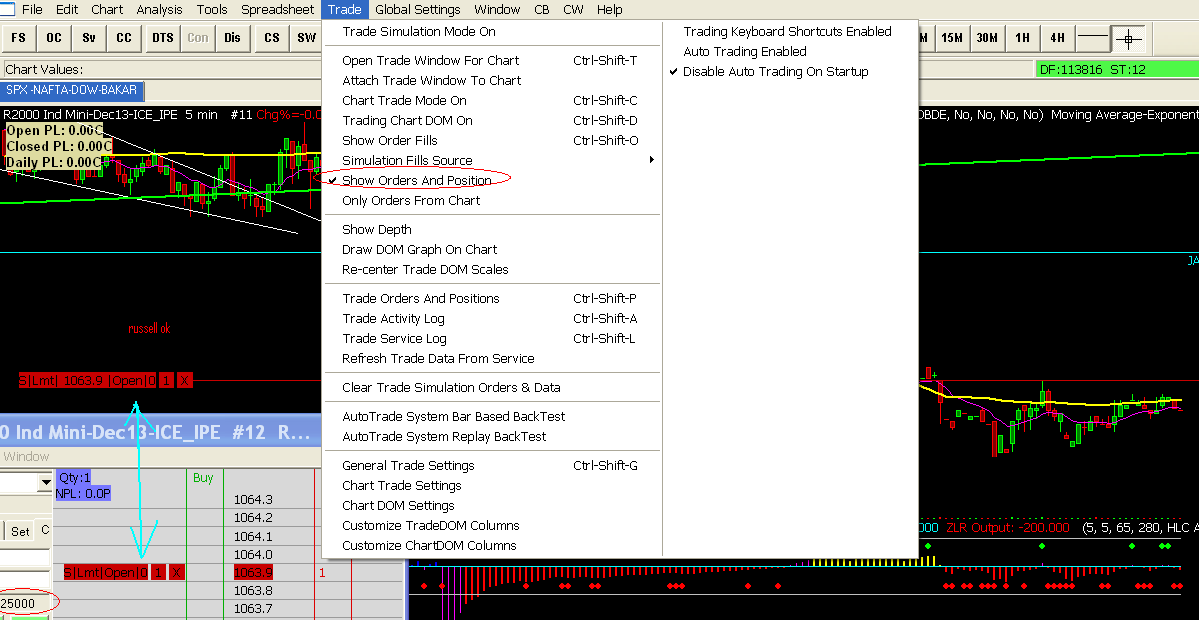Open the Spreadsheet menu

click(x=278, y=9)
